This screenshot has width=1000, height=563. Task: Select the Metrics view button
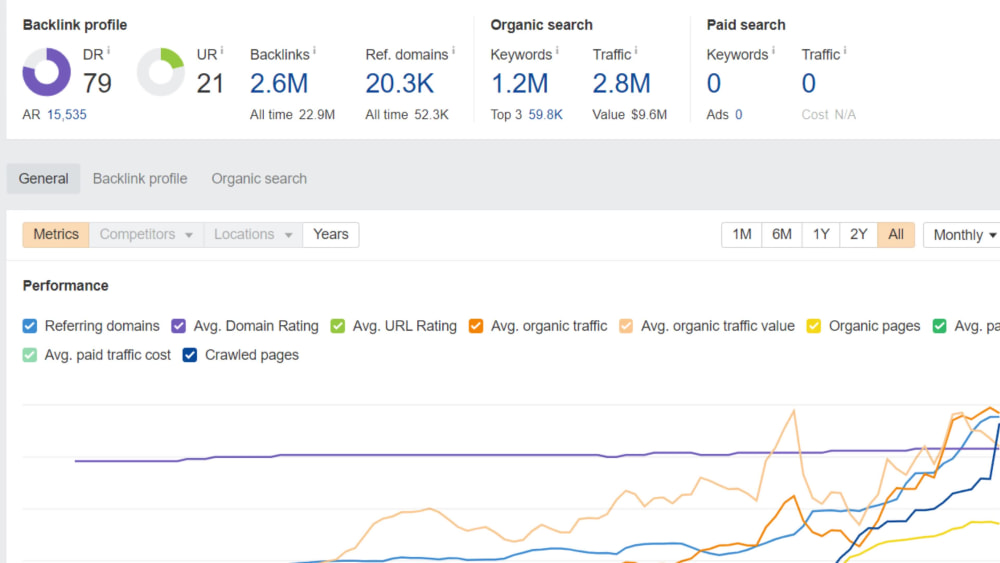(56, 235)
